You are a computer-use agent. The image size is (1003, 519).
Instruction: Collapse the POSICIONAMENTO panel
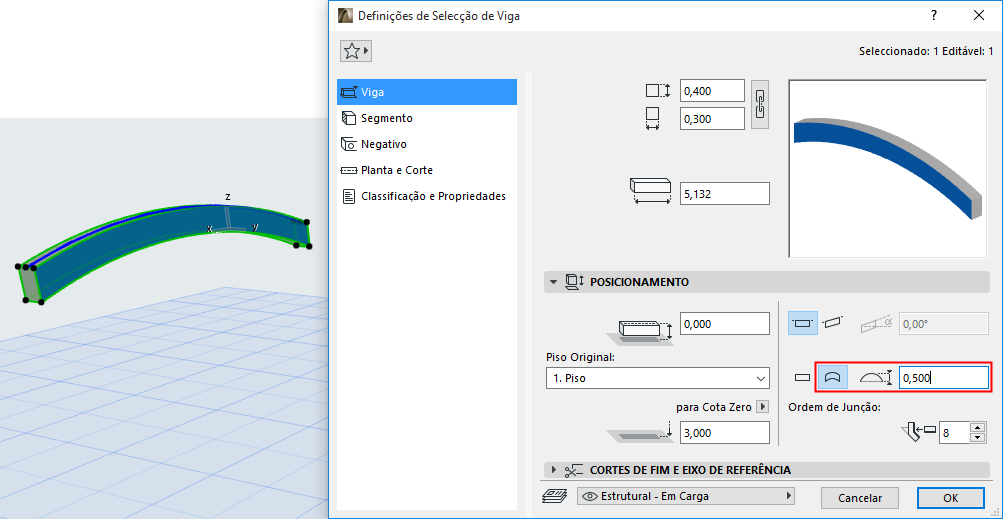(551, 282)
